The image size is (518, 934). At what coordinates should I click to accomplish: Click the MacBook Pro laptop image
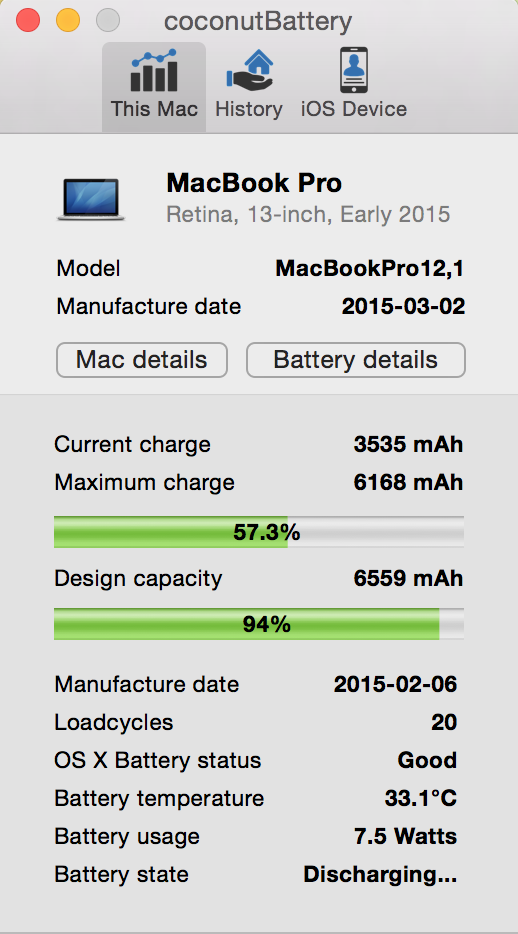click(91, 200)
